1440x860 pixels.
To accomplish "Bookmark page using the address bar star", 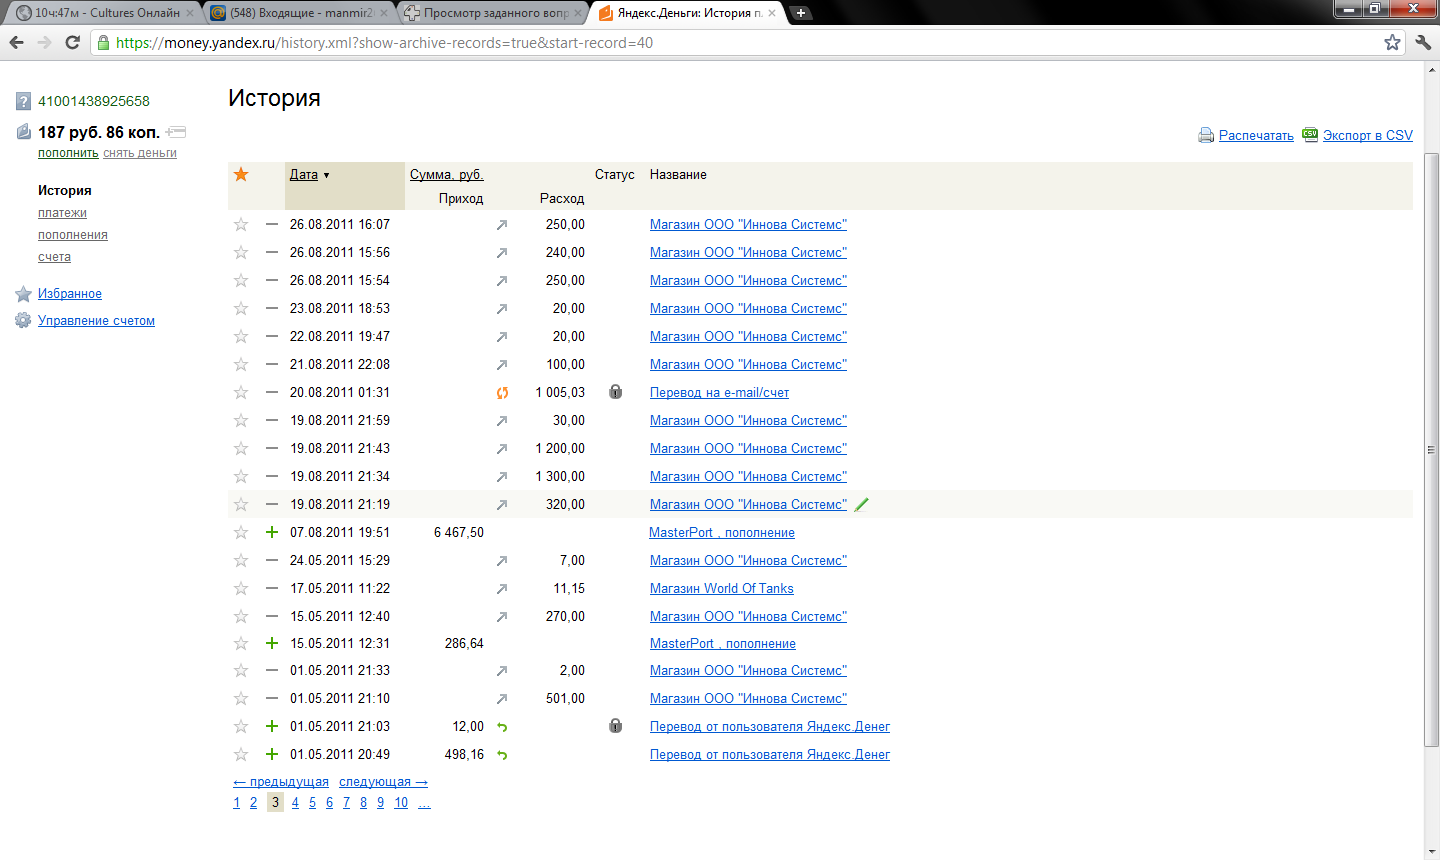I will (1392, 42).
